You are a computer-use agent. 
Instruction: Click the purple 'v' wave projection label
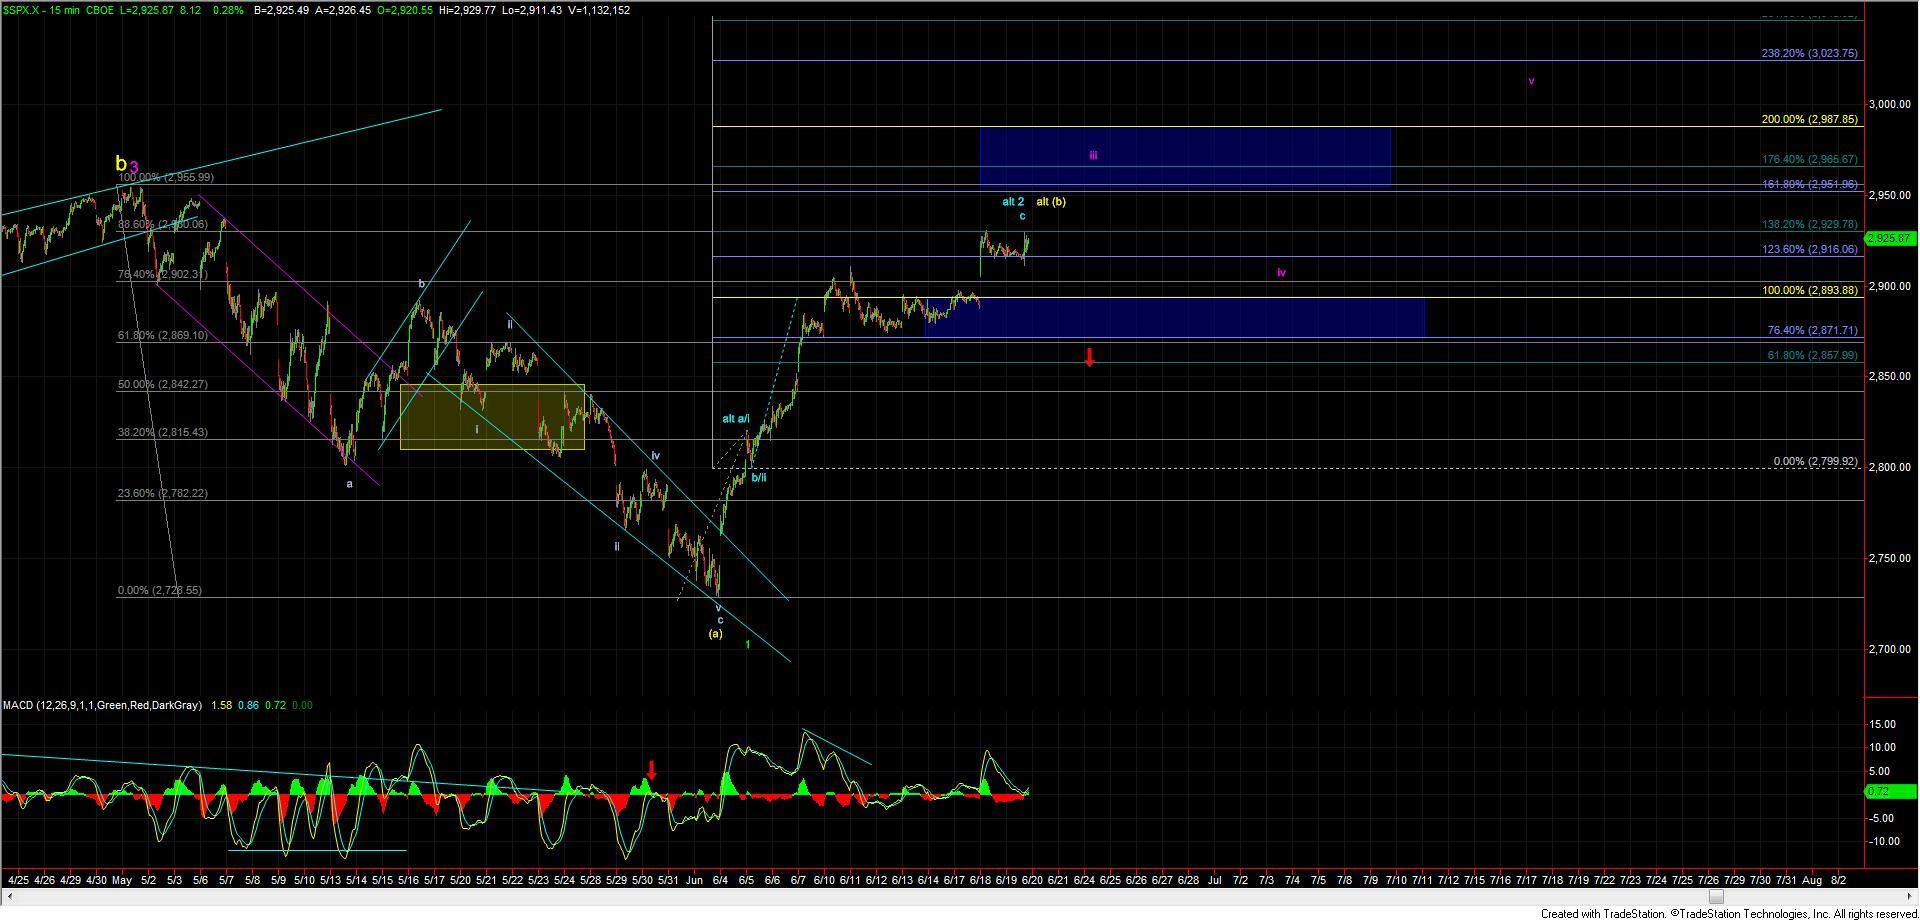(x=1531, y=81)
